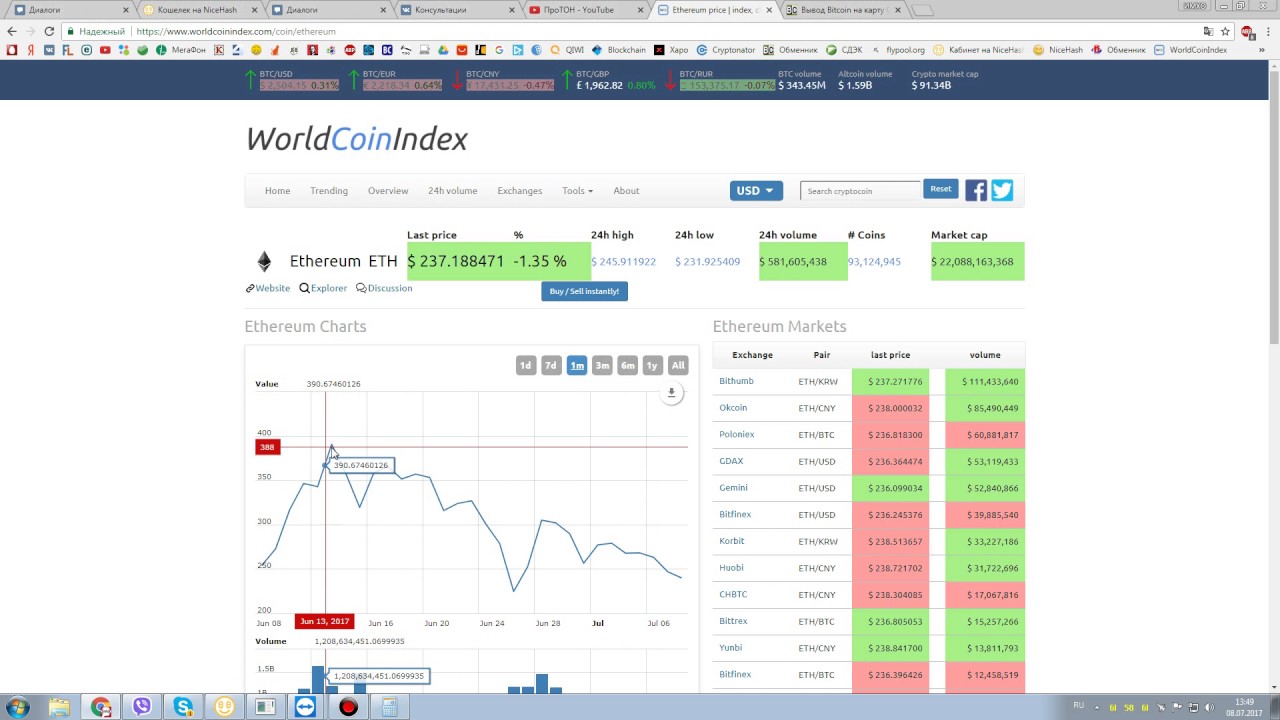Expand the Tools dropdown menu
1280x720 pixels.
577,191
